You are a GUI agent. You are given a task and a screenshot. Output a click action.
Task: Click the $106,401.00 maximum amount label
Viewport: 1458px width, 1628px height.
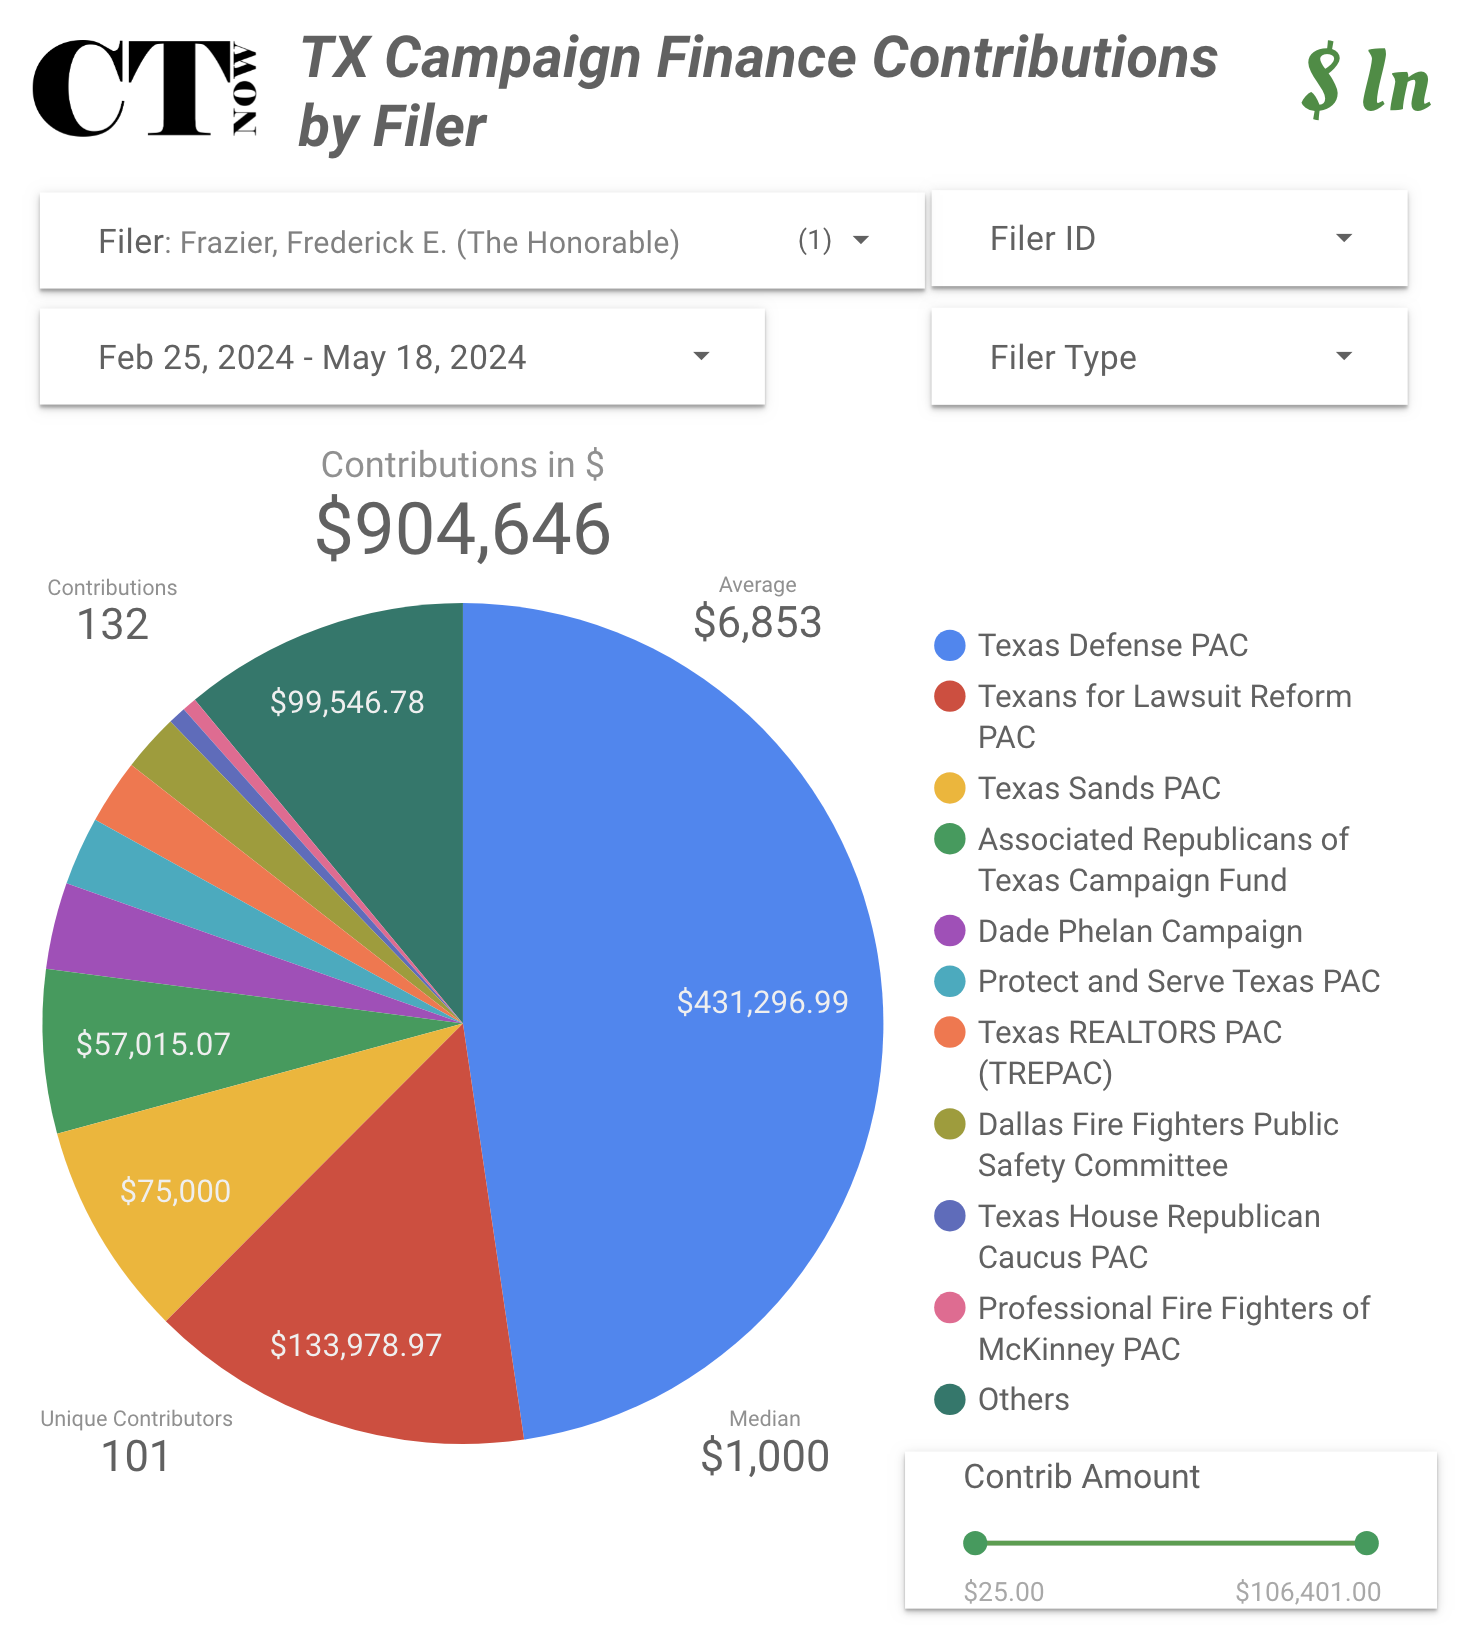pyautogui.click(x=1308, y=1591)
